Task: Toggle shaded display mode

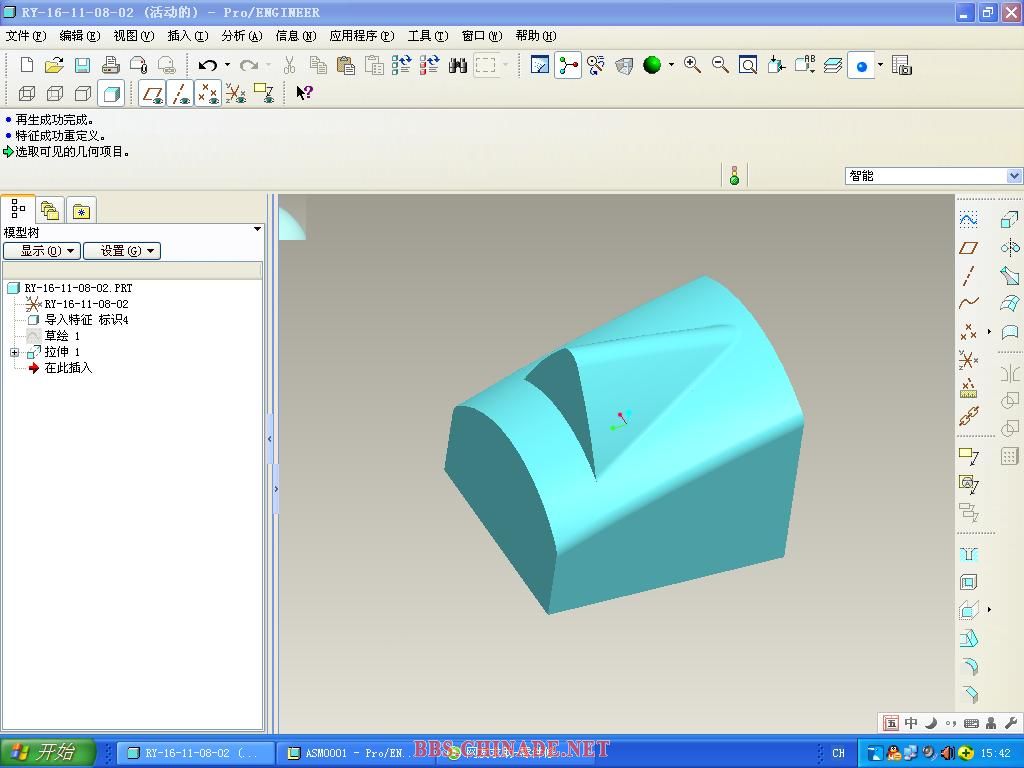Action: (x=111, y=94)
